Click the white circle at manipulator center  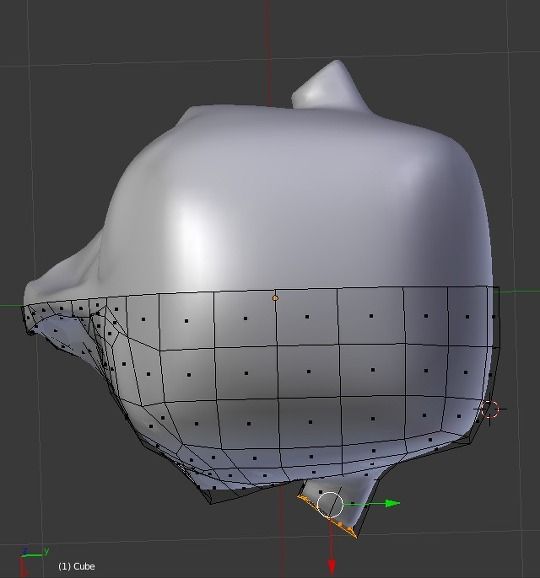coord(330,505)
